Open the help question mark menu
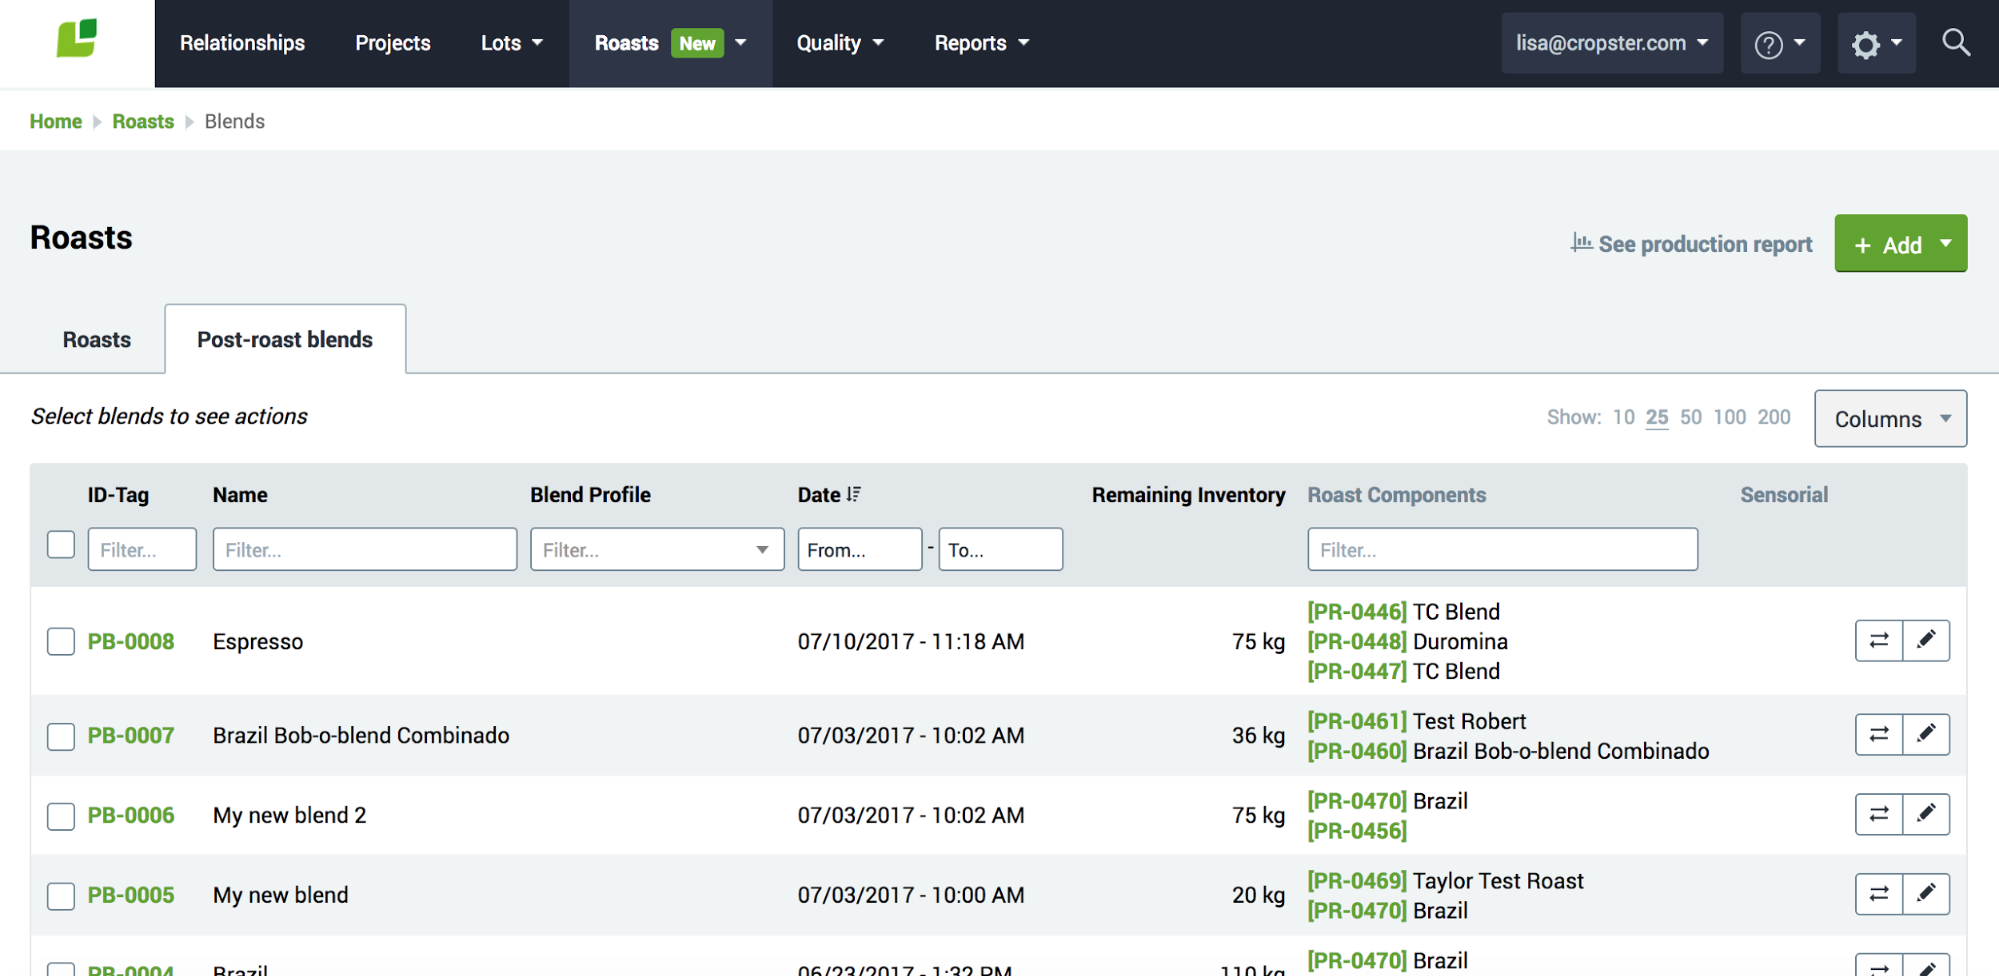Screen dimensions: 1999x977 coord(1780,44)
